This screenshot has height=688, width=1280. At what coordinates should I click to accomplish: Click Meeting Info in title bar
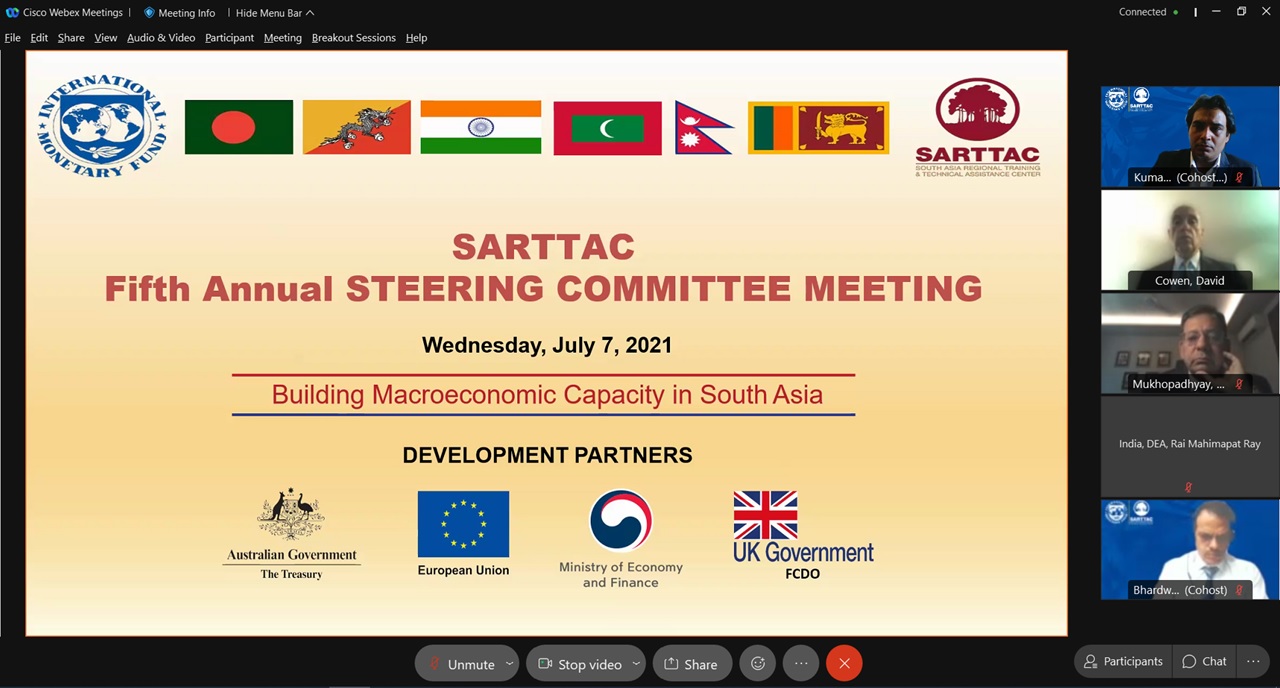[x=180, y=13]
